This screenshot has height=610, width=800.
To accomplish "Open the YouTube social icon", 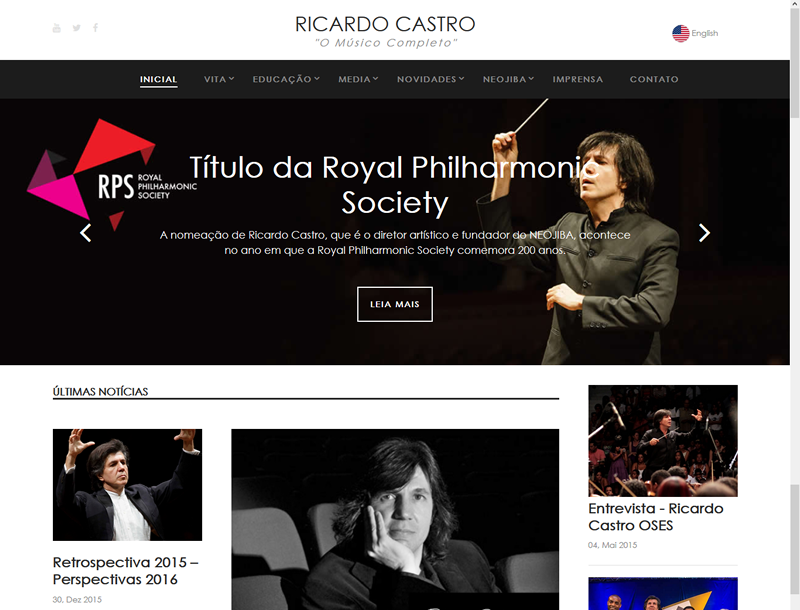I will point(57,28).
